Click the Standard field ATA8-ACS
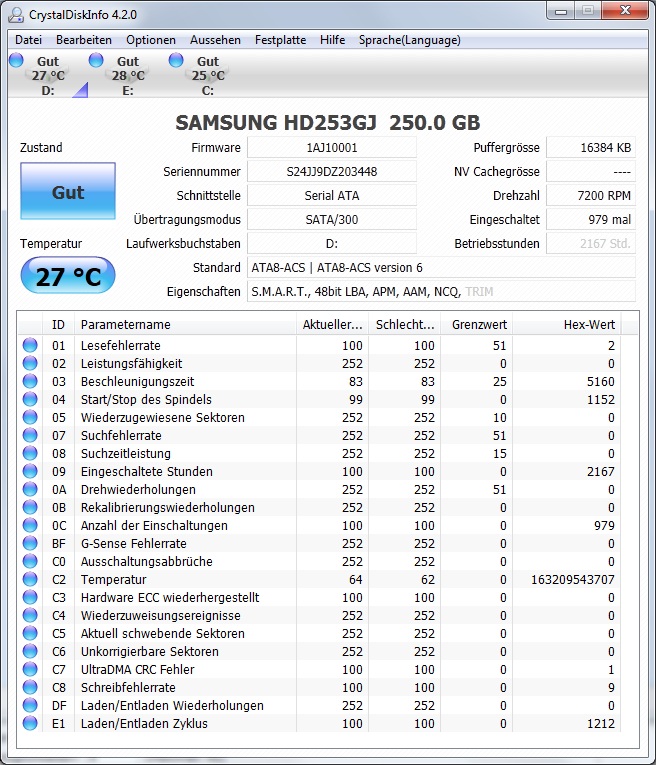Screen dimensions: 656x765 tap(441, 267)
